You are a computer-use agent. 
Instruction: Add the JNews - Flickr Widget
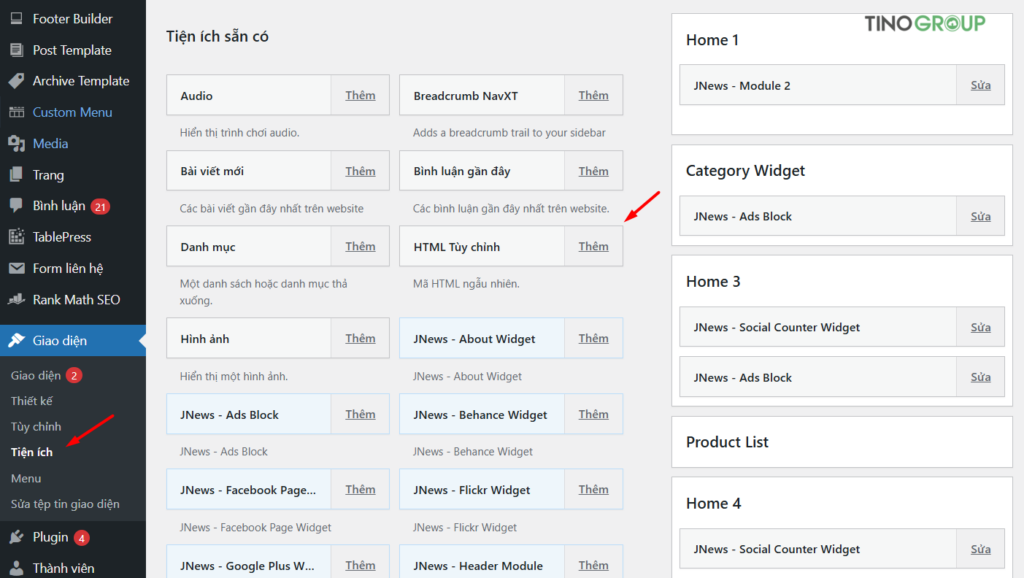coord(593,489)
